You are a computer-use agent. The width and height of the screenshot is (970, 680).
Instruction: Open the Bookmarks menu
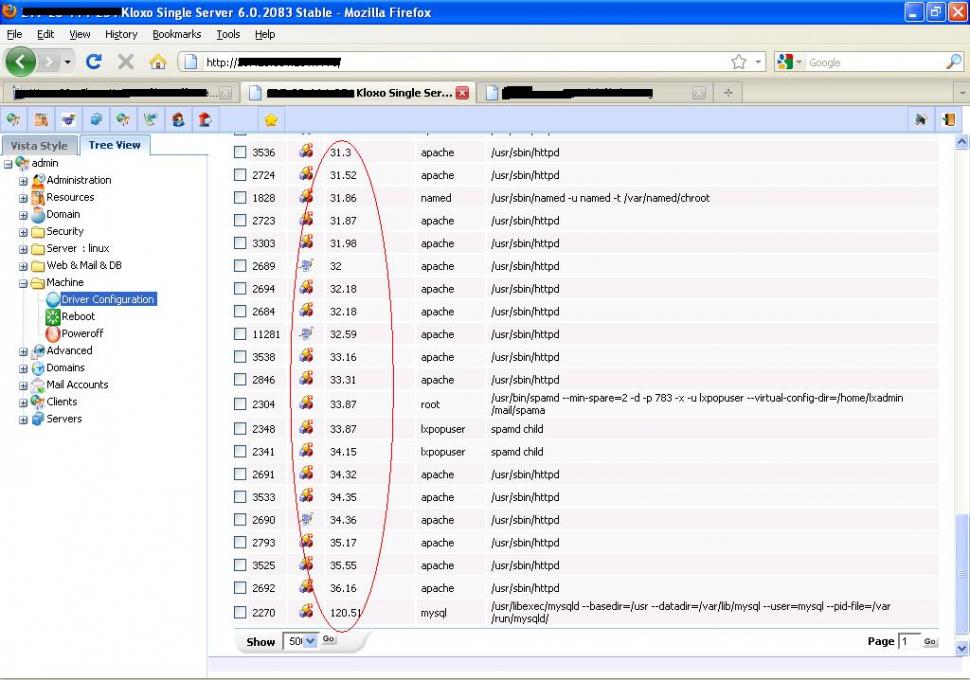point(176,34)
